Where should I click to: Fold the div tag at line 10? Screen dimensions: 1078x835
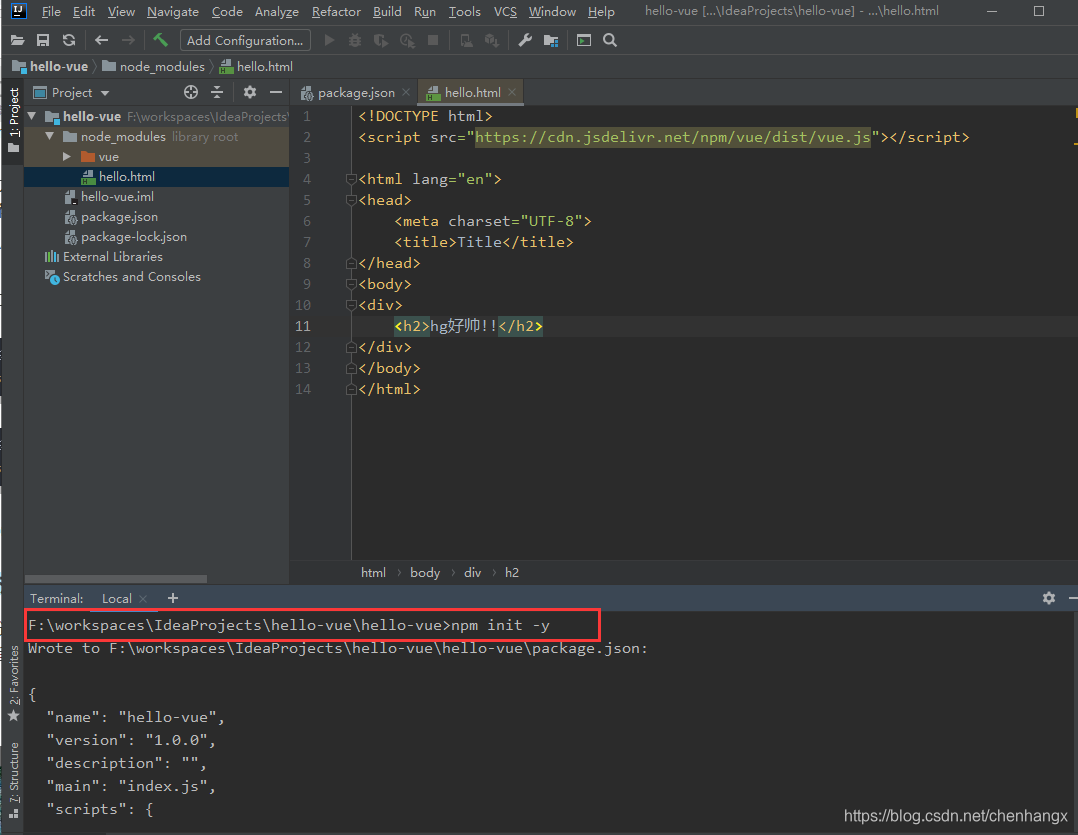pos(351,305)
